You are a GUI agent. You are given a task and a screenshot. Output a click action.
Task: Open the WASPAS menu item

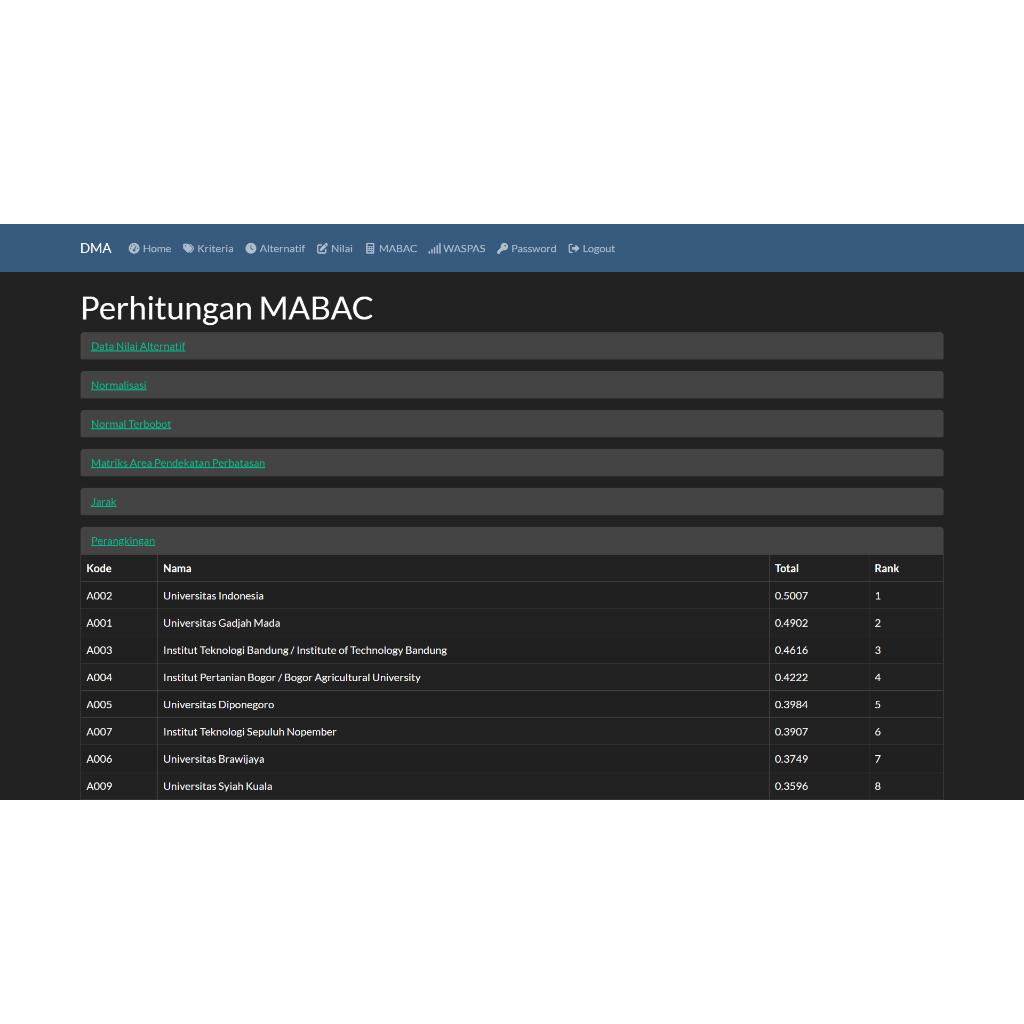(457, 248)
